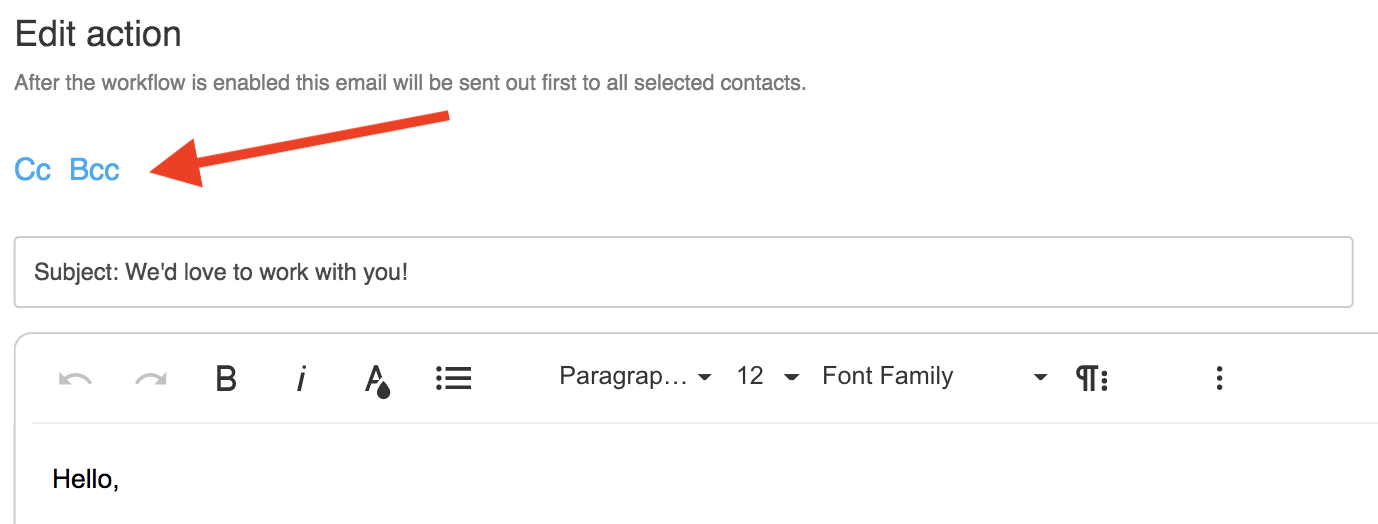Undo the last edit
The image size is (1378, 524).
coord(75,378)
